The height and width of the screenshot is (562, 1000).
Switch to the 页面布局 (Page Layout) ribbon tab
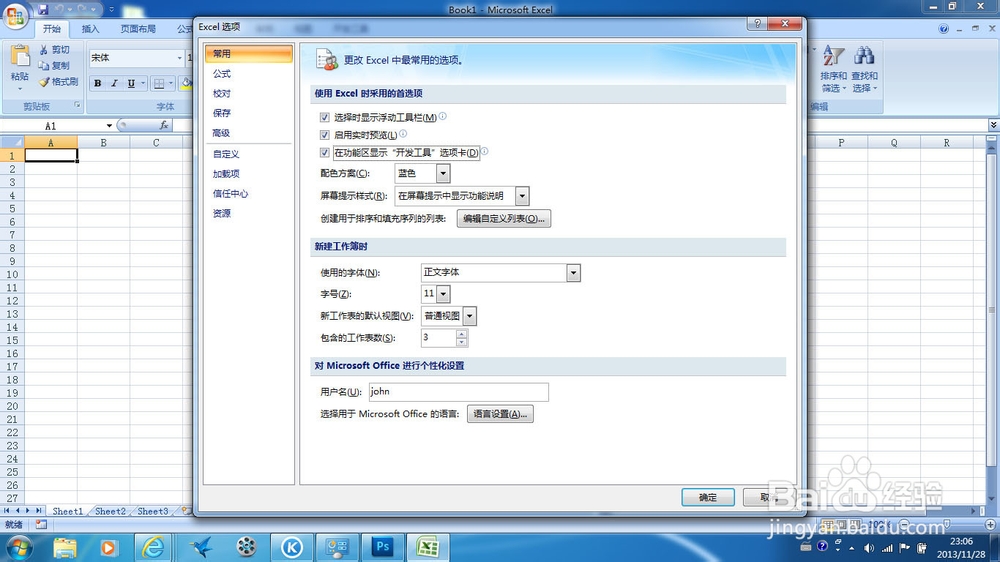[138, 29]
